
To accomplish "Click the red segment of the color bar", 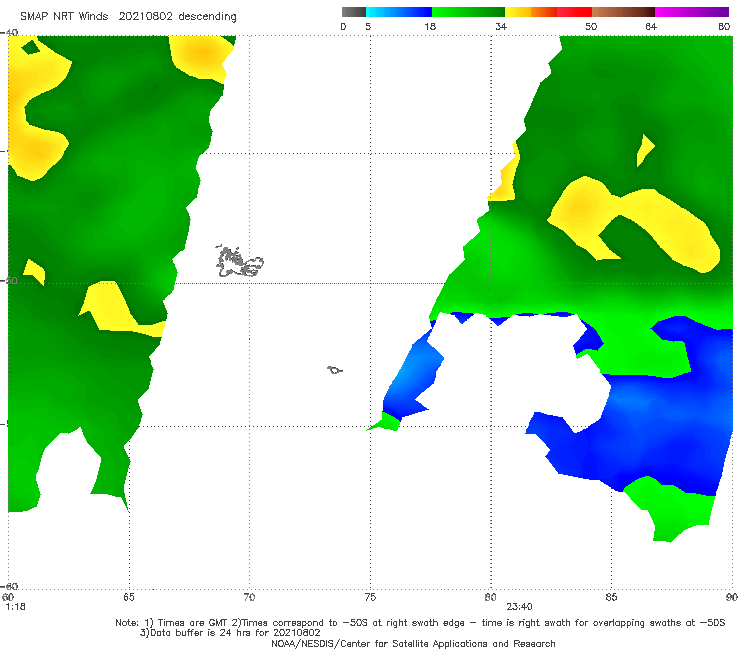I will (x=575, y=12).
